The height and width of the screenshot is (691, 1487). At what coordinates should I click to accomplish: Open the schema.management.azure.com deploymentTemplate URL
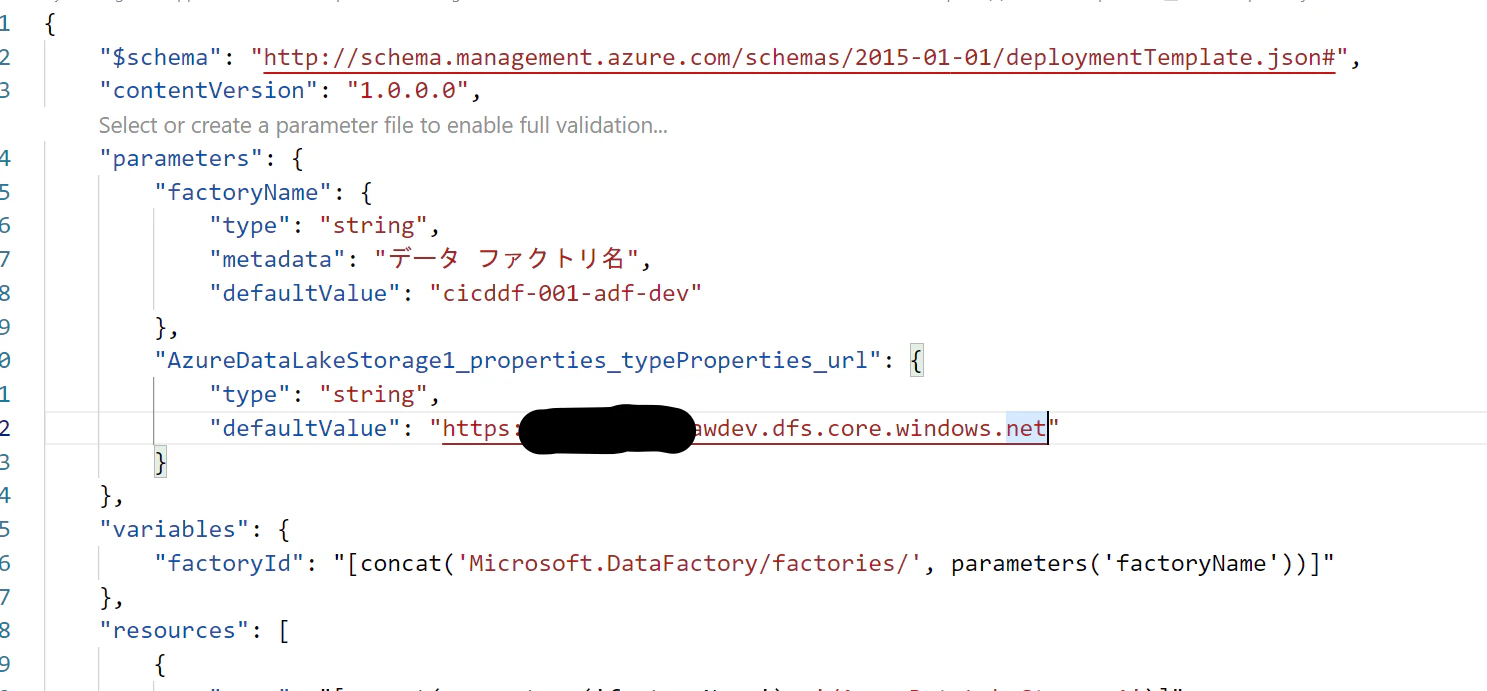tap(800, 57)
